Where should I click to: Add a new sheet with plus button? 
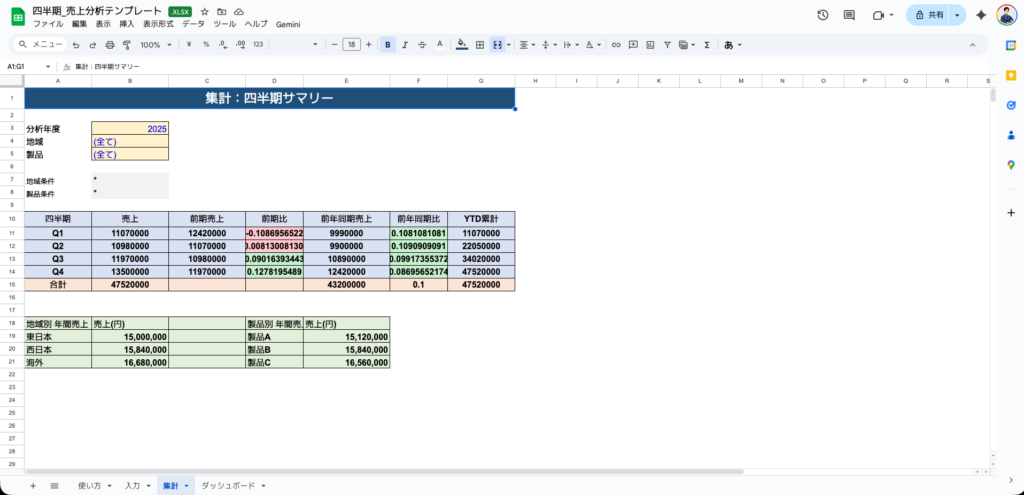pos(32,485)
